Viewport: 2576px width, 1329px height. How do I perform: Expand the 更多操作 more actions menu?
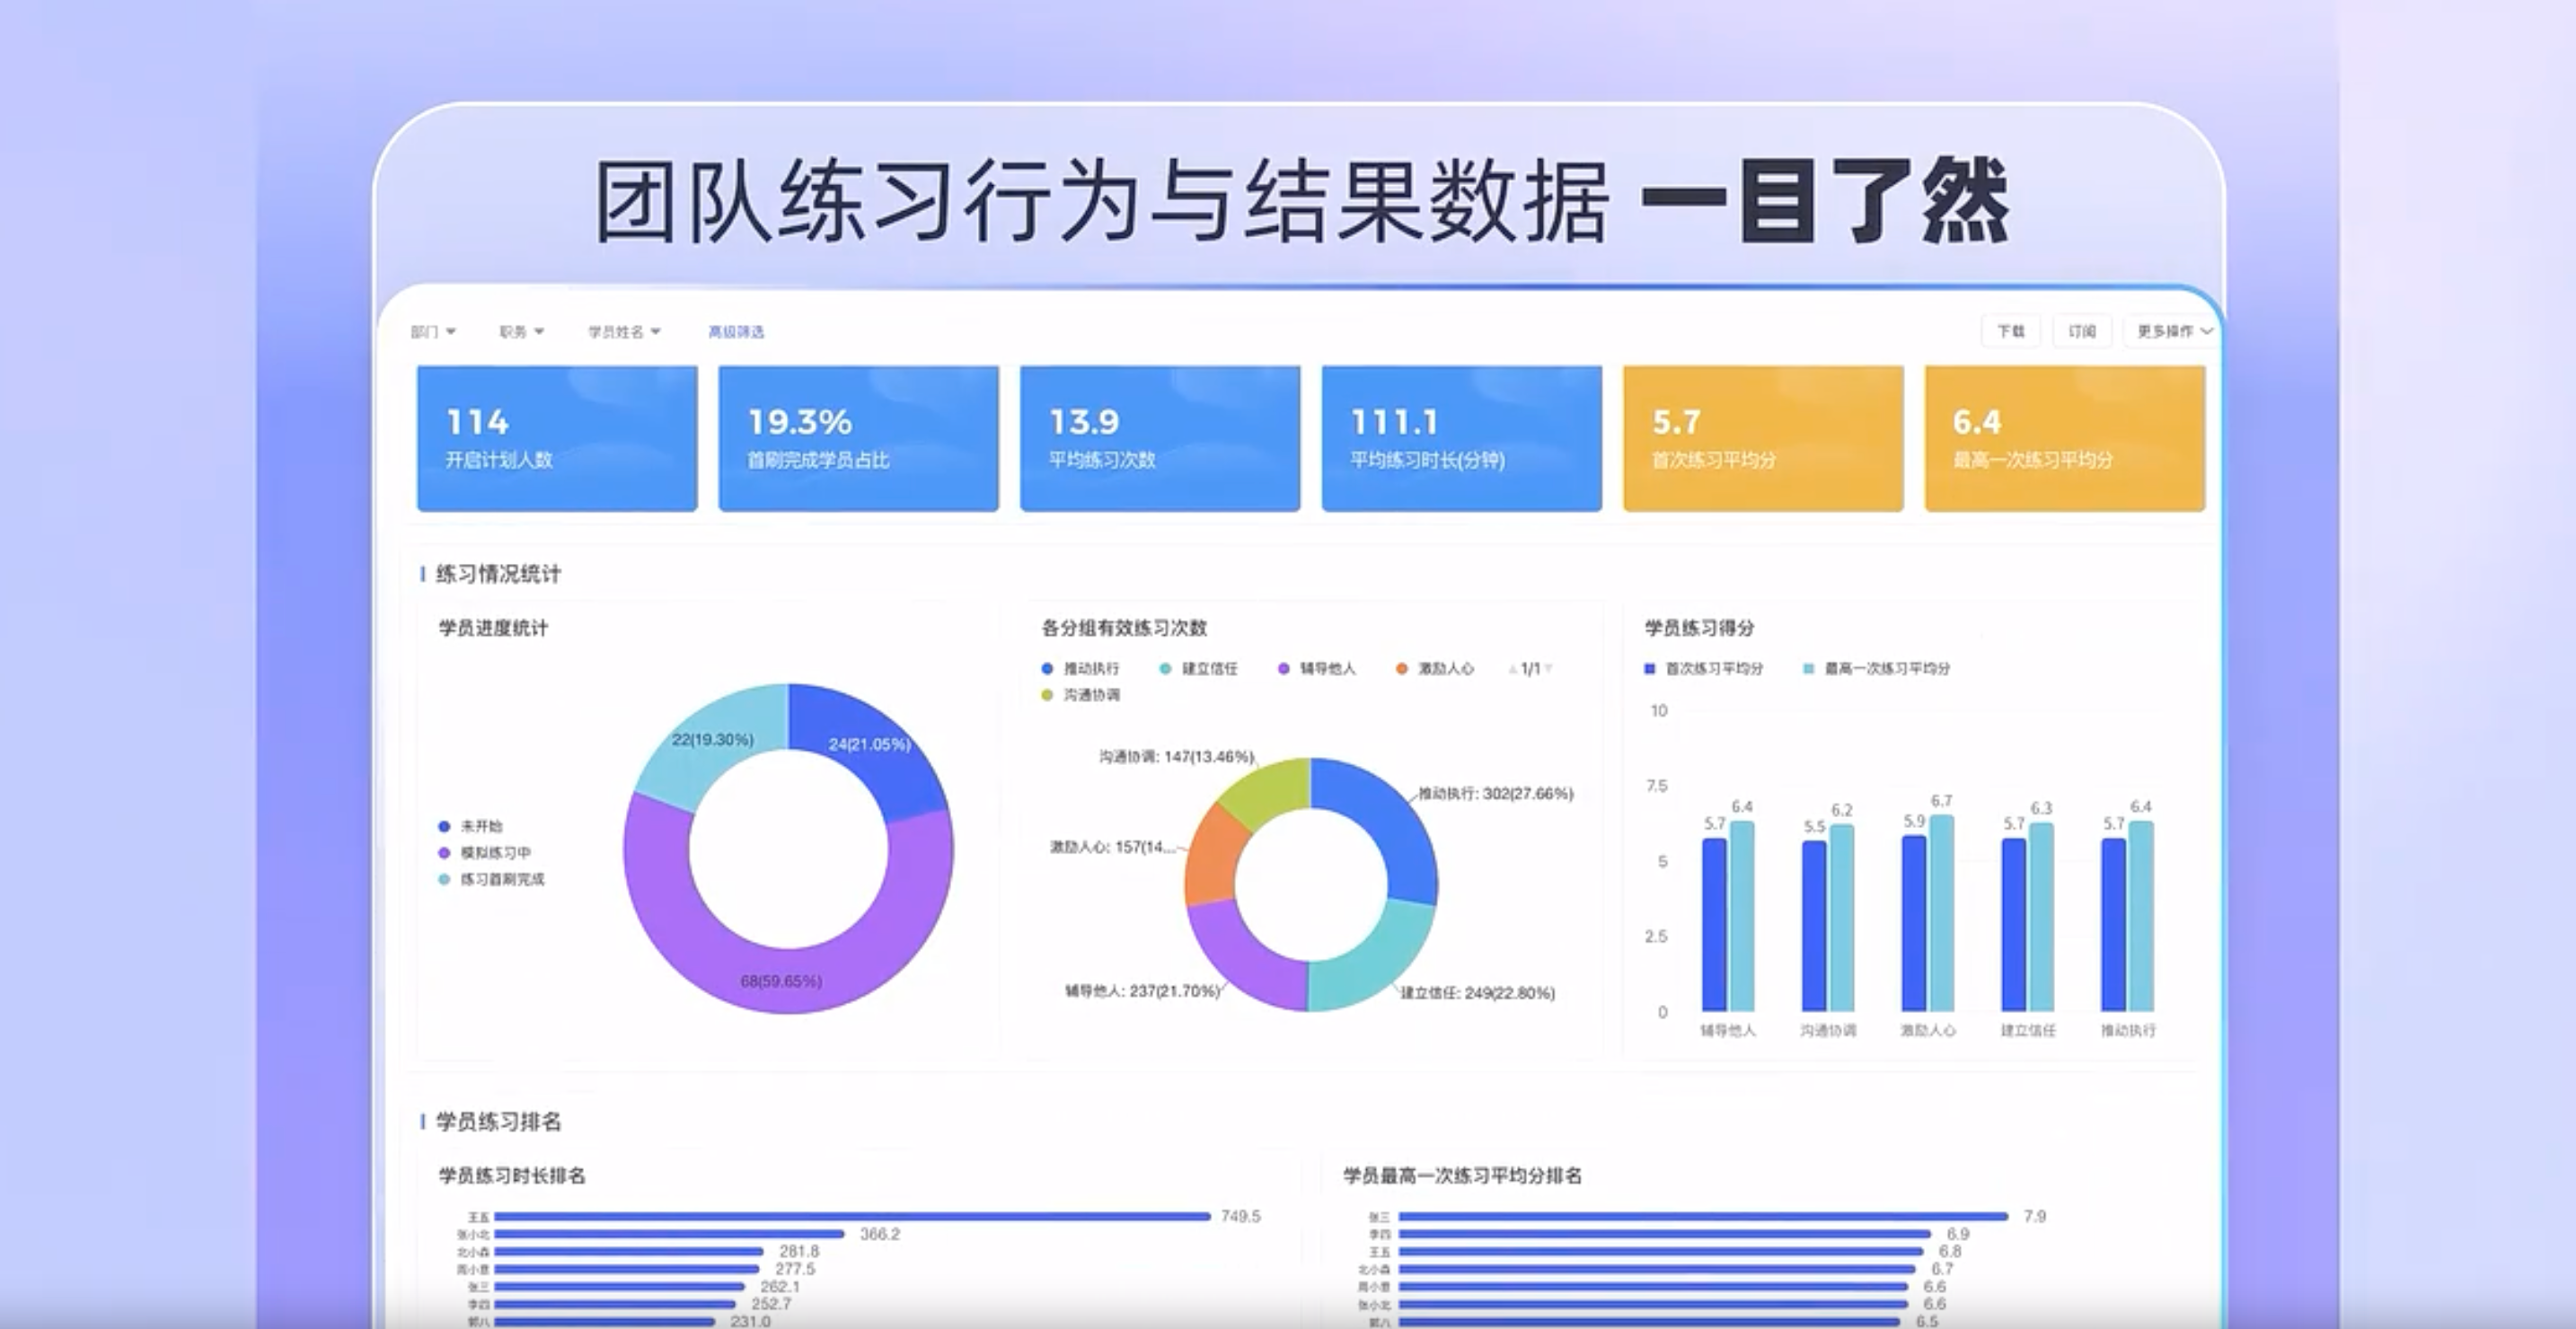(2168, 331)
